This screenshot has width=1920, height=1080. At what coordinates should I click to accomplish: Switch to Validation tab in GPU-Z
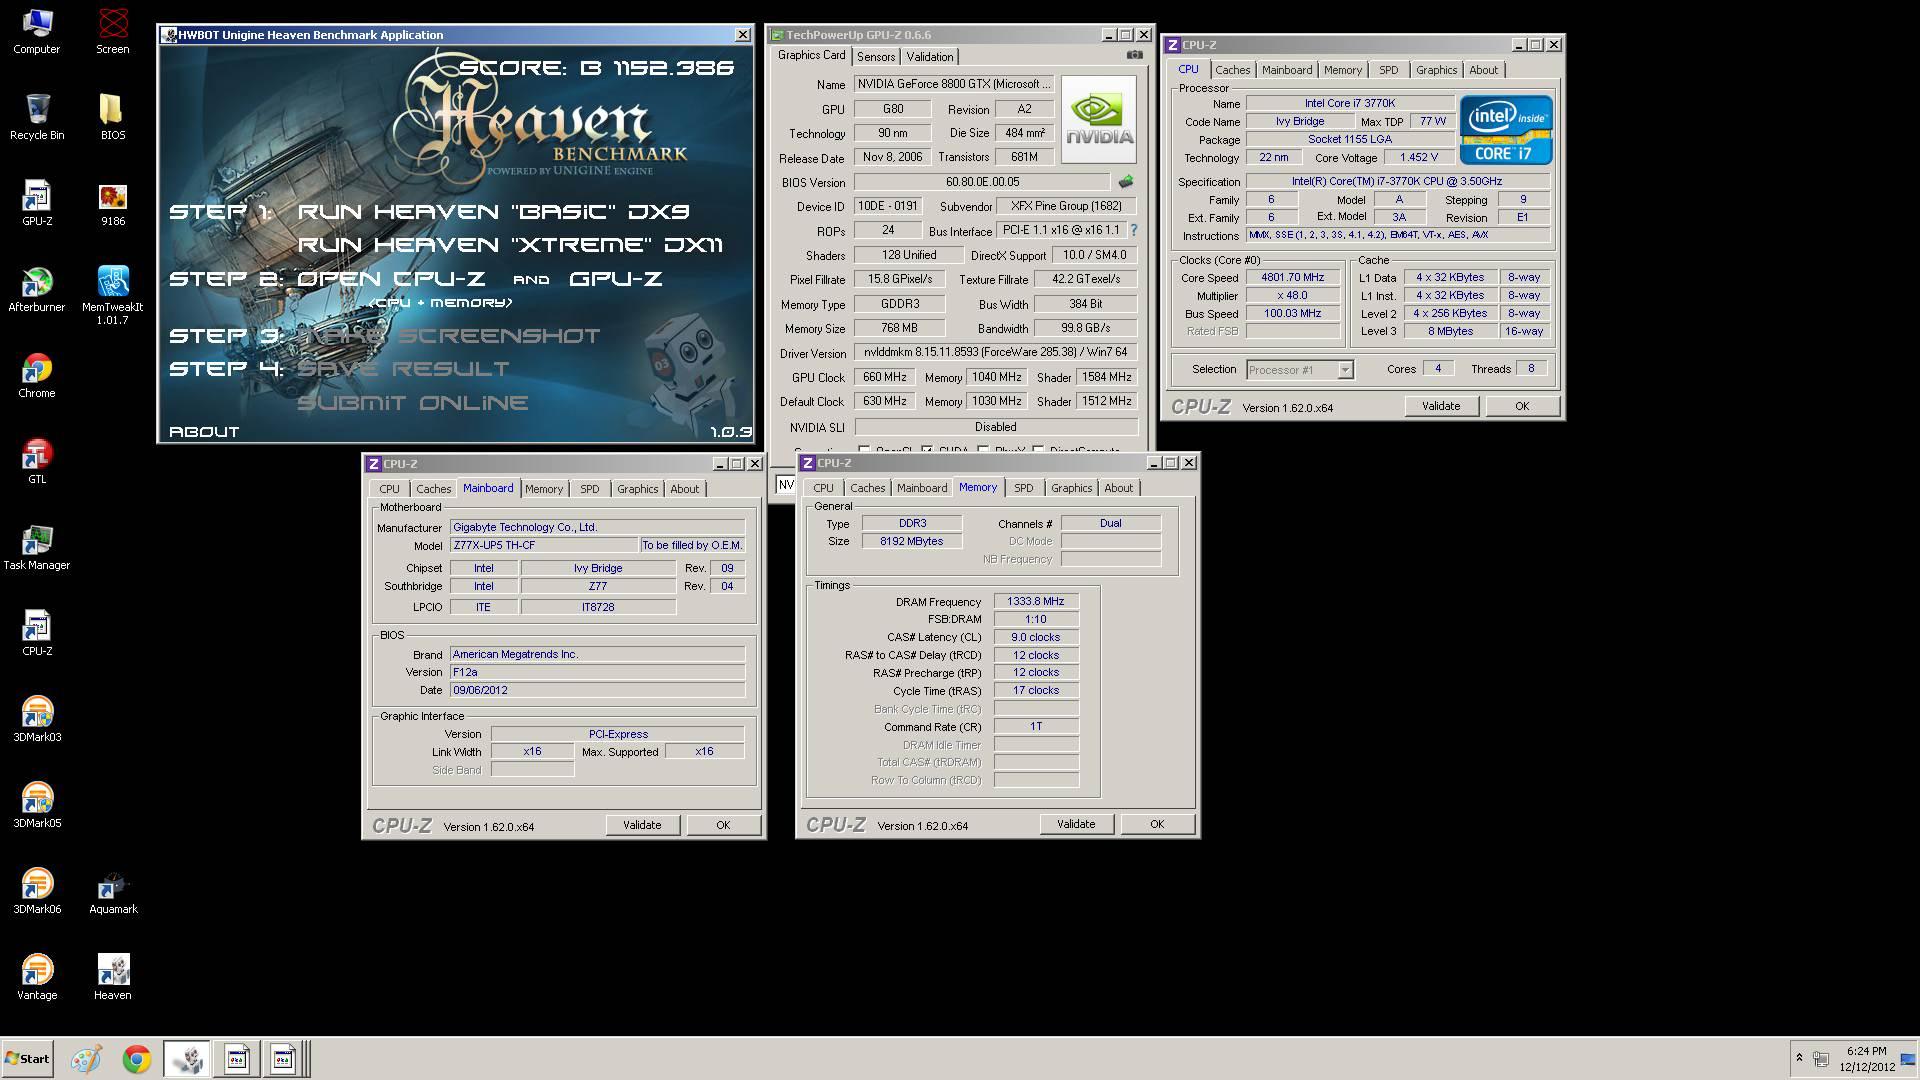929,57
